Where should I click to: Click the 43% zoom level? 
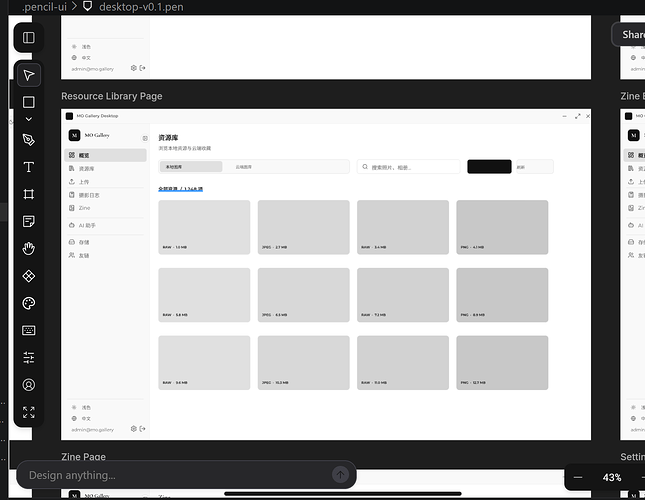tap(612, 477)
